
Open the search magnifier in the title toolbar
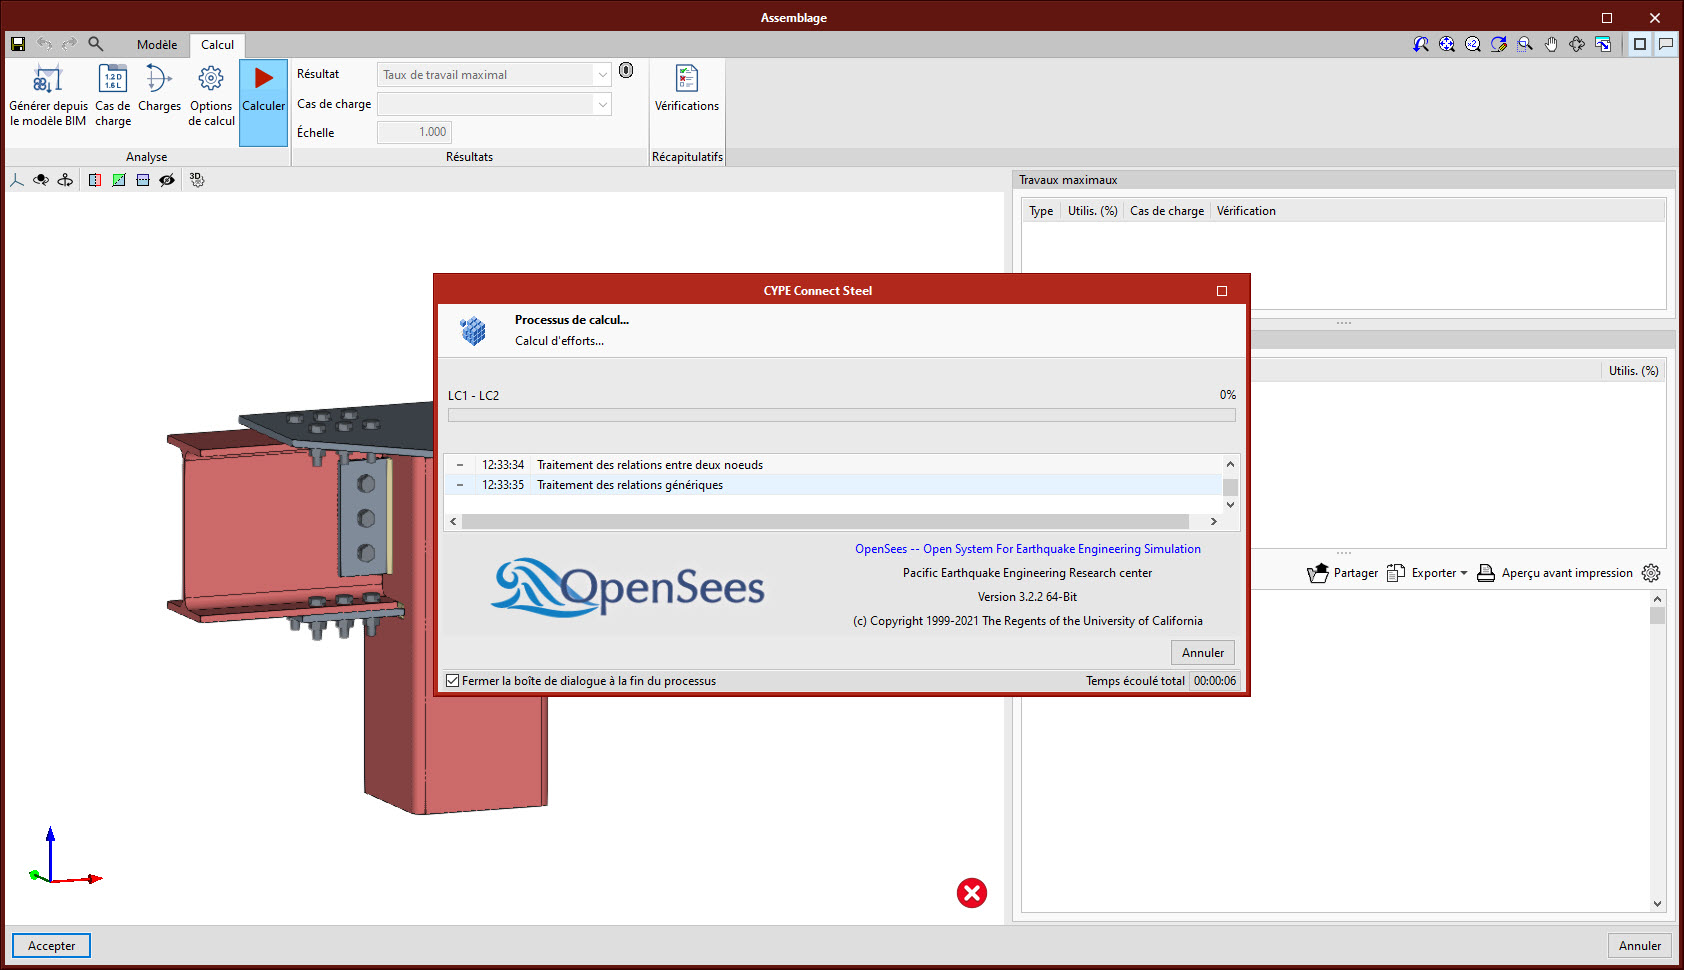96,44
